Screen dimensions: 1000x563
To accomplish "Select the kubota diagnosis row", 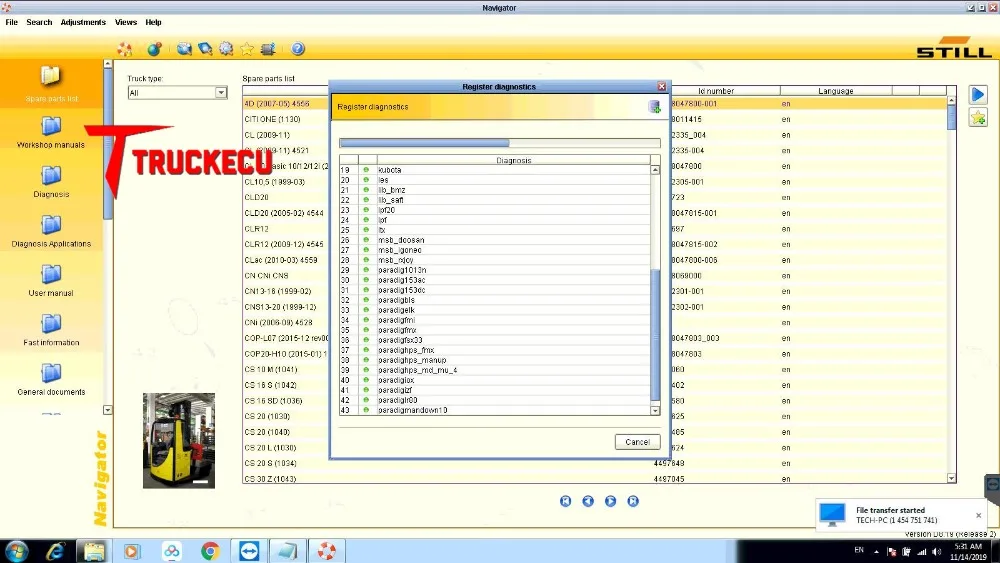I will coord(495,170).
